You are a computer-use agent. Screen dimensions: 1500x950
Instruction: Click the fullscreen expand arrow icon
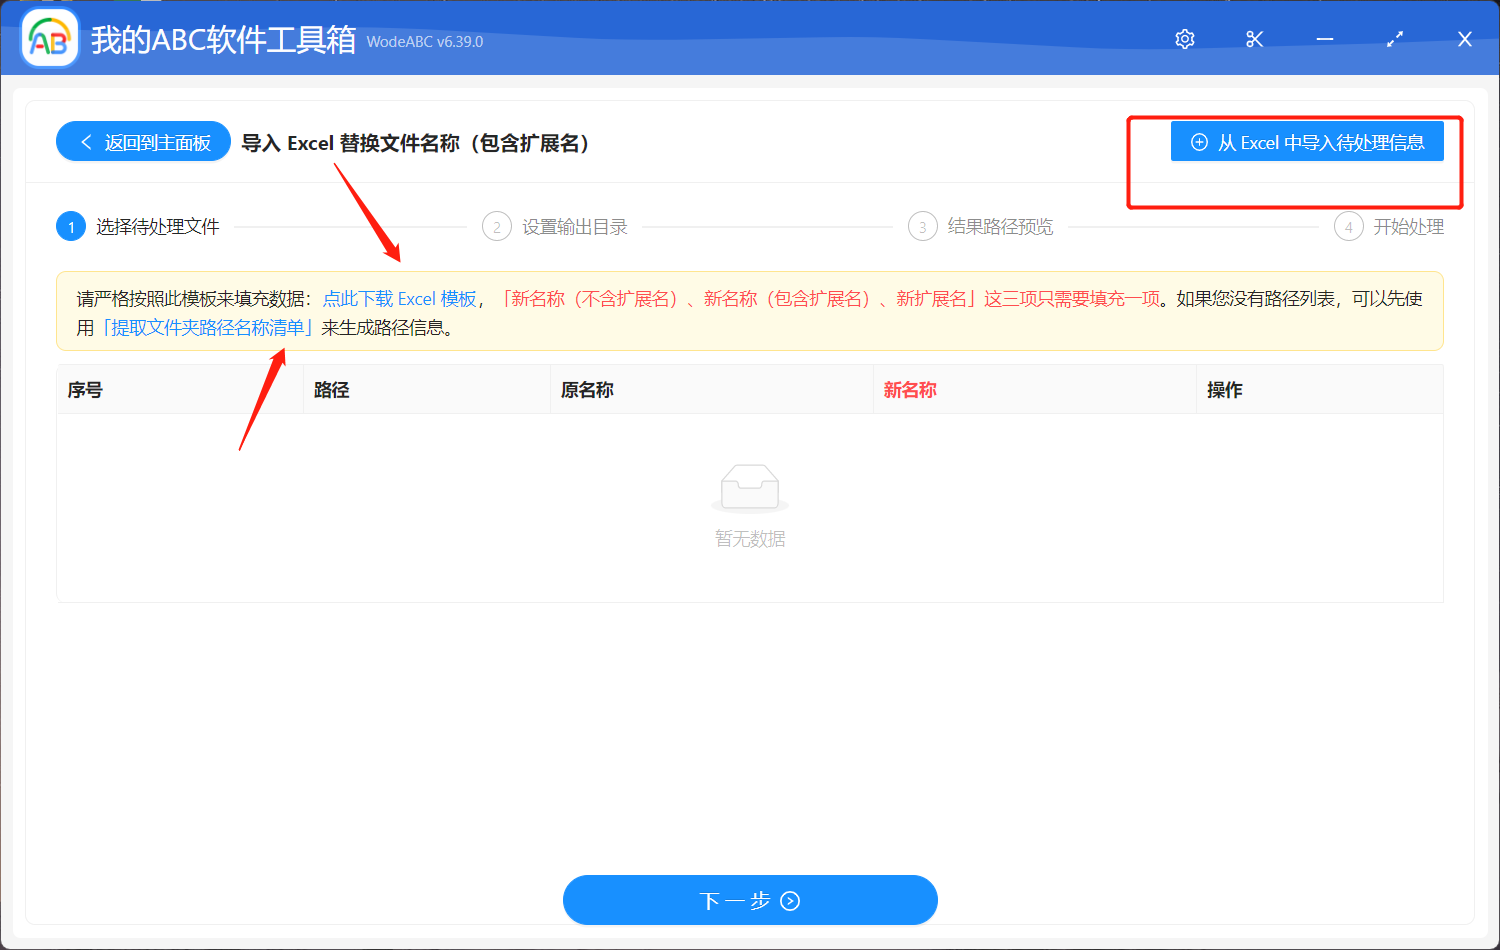[1394, 39]
